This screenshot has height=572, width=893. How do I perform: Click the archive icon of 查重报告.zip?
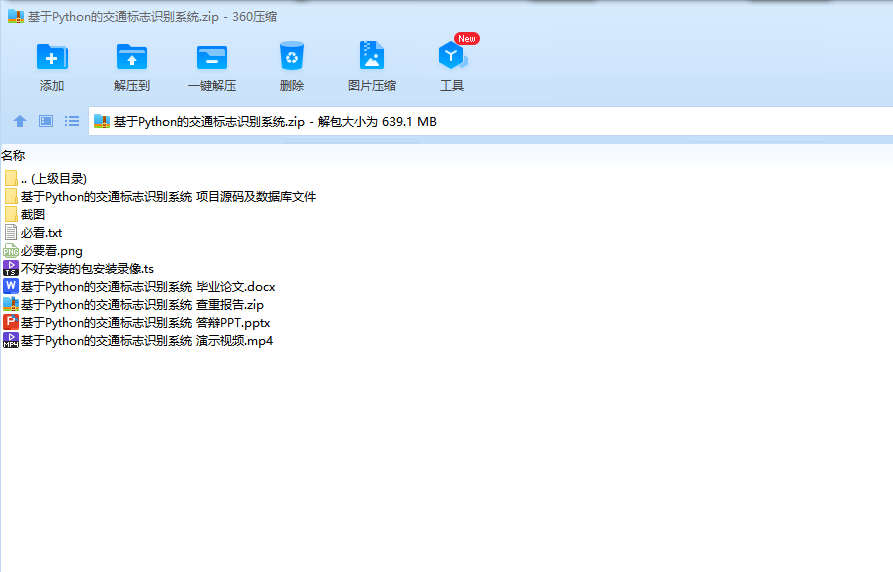point(11,304)
